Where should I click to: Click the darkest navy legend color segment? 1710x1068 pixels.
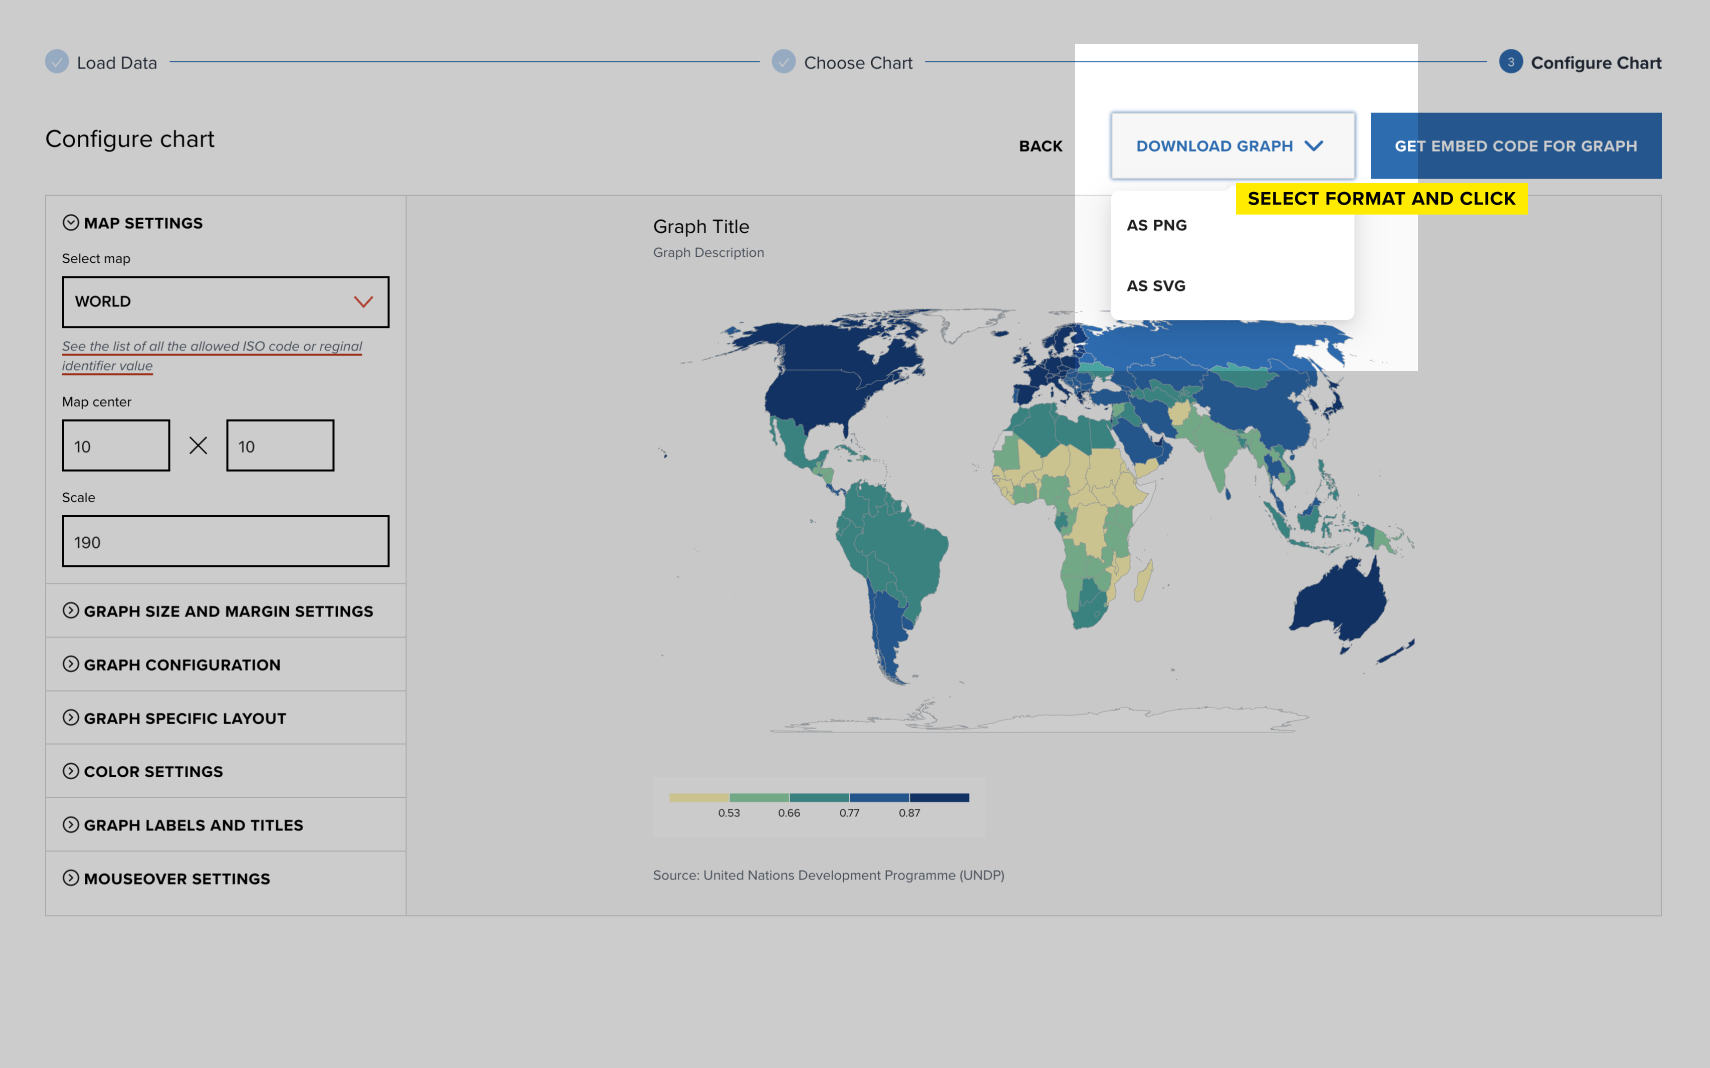click(x=939, y=798)
